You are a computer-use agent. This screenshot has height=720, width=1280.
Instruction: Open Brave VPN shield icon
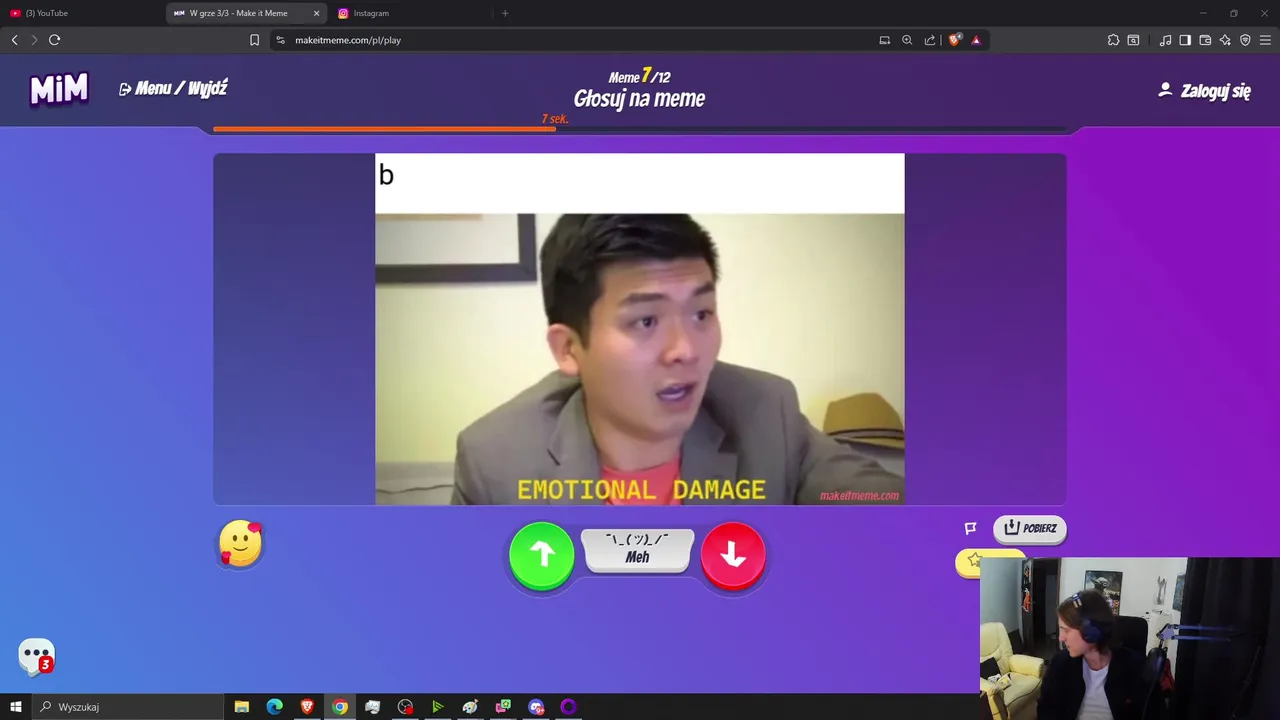[x=1245, y=40]
